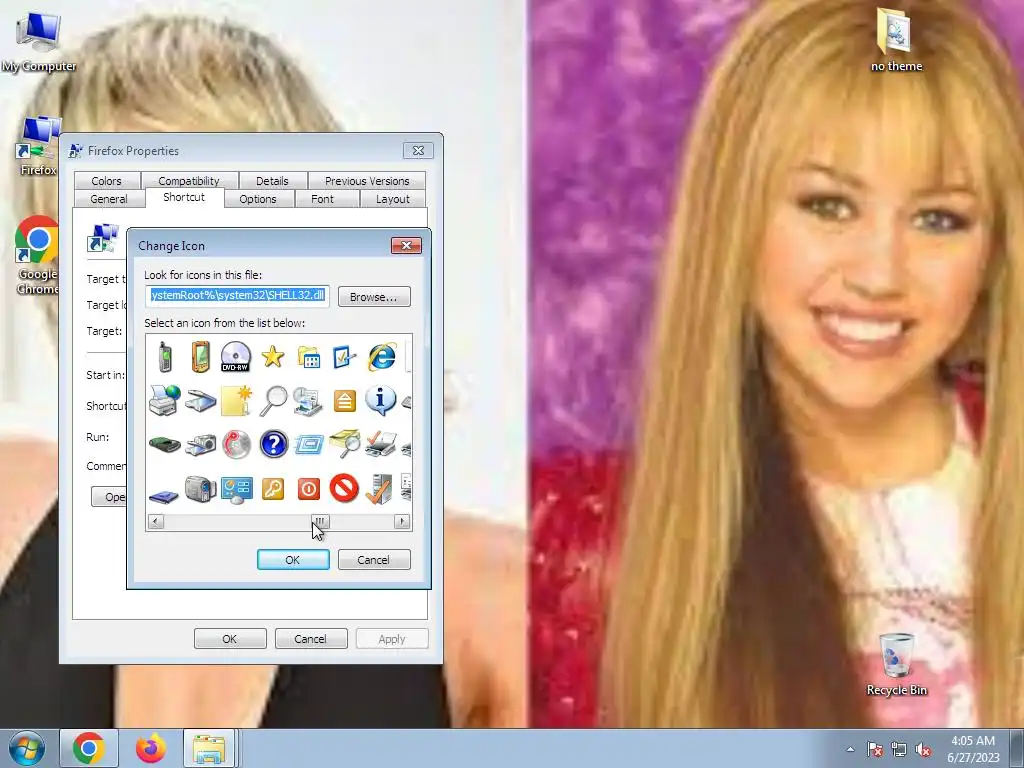1024x768 pixels.
Task: Select the new folder with sparkle icon
Action: coord(236,400)
